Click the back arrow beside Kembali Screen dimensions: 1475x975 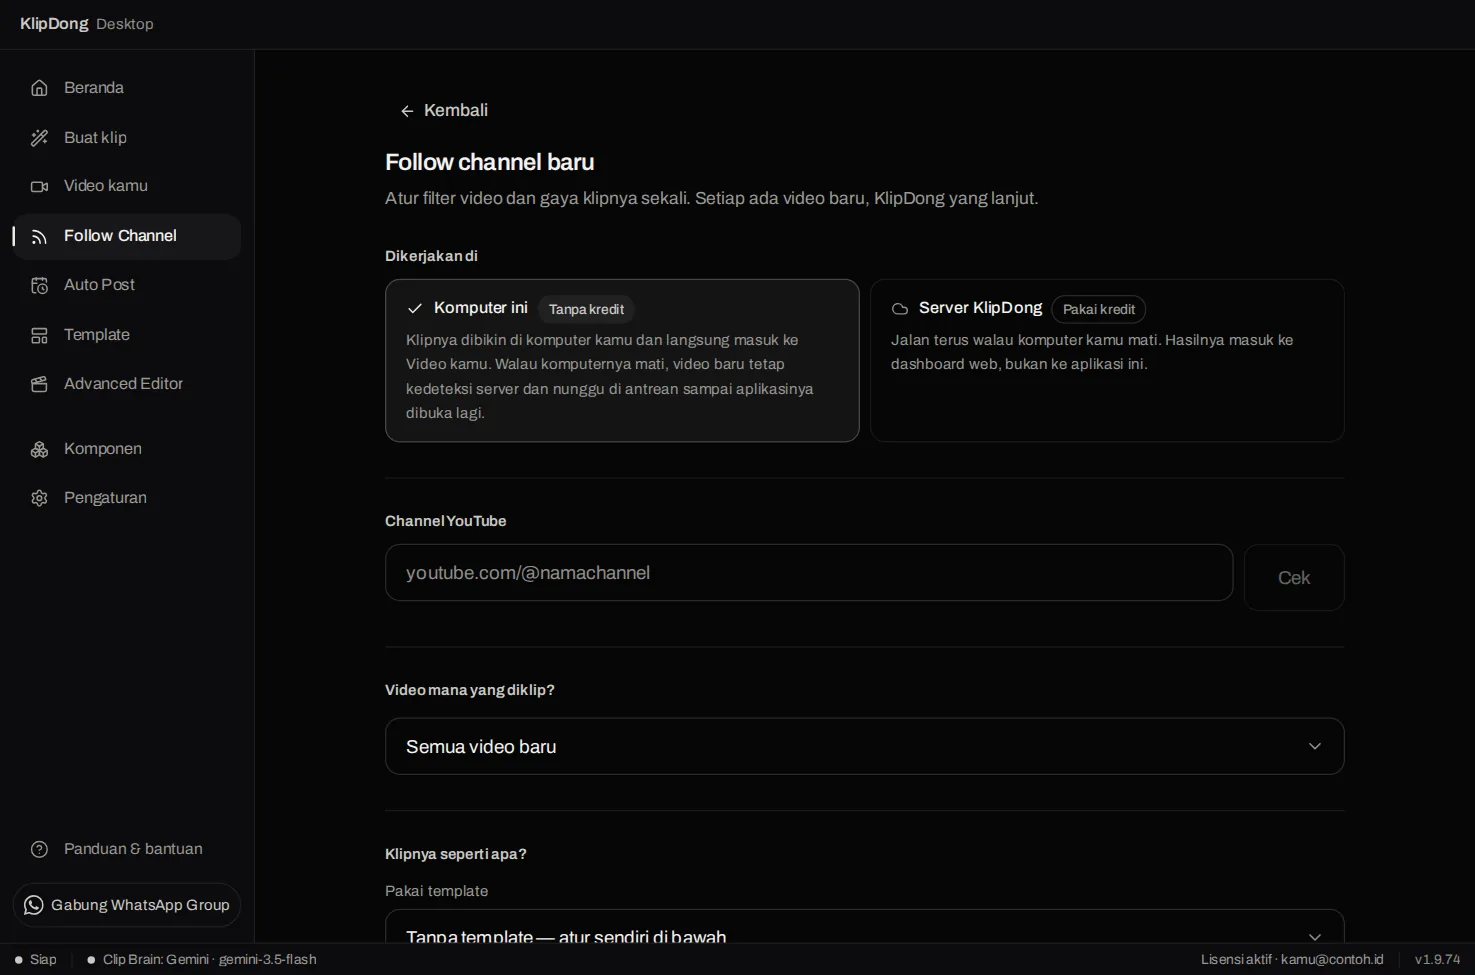click(407, 111)
